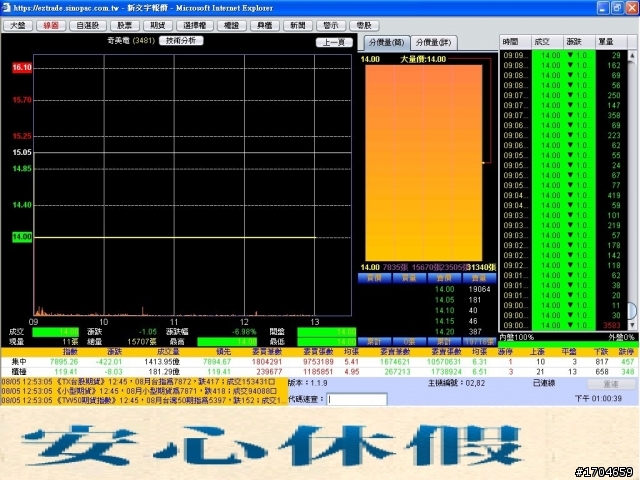Go back with the 上一頁 button

pos(334,42)
